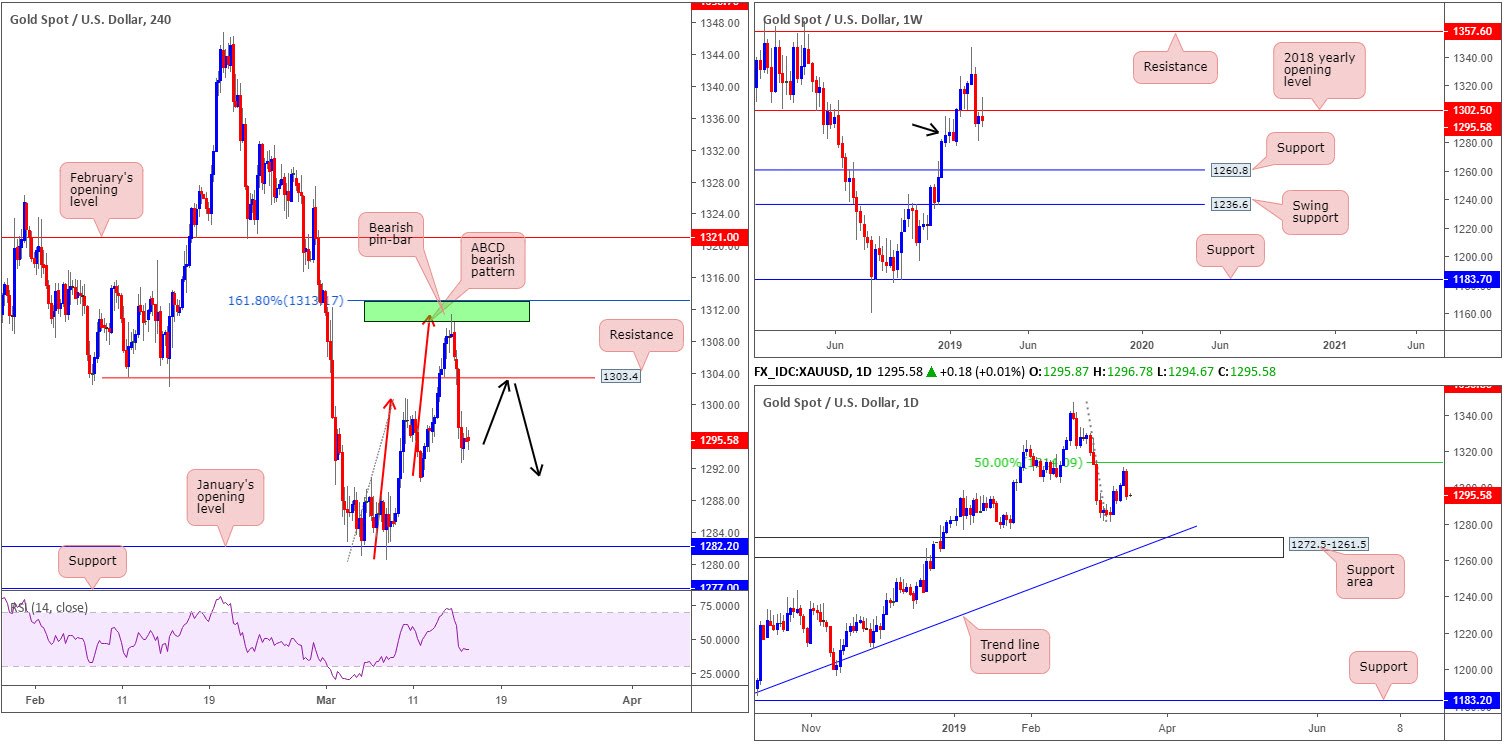Select the red 1357.60 price axis label
1504x744 pixels.
tap(1474, 32)
